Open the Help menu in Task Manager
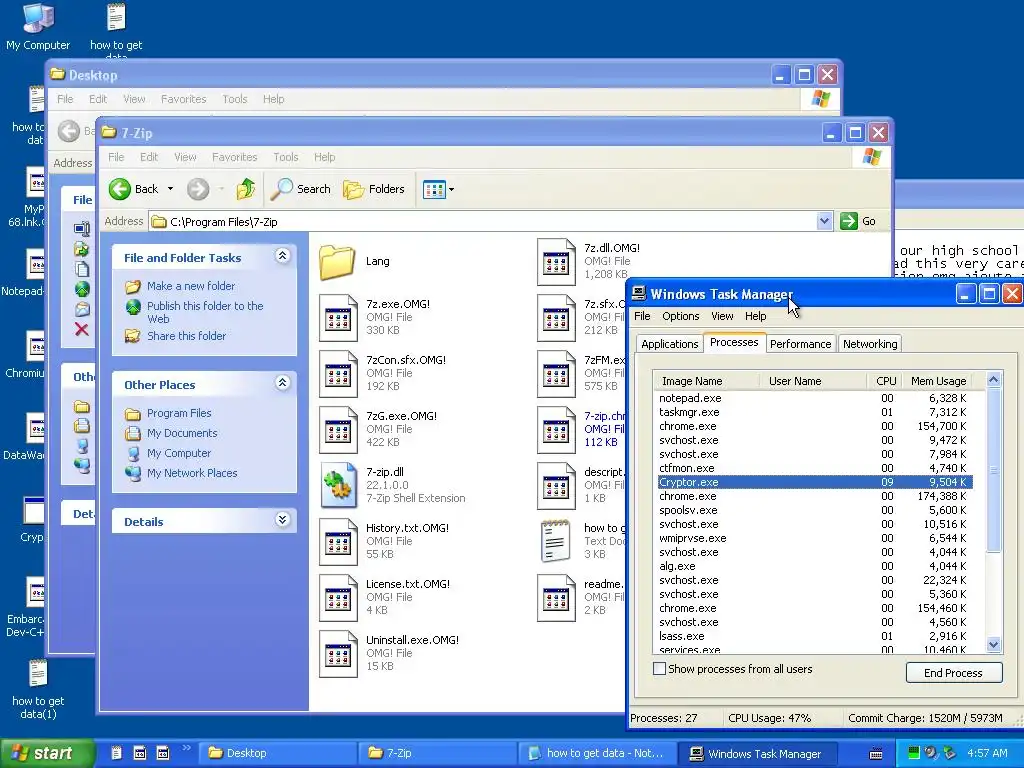1024x768 pixels. click(x=756, y=316)
